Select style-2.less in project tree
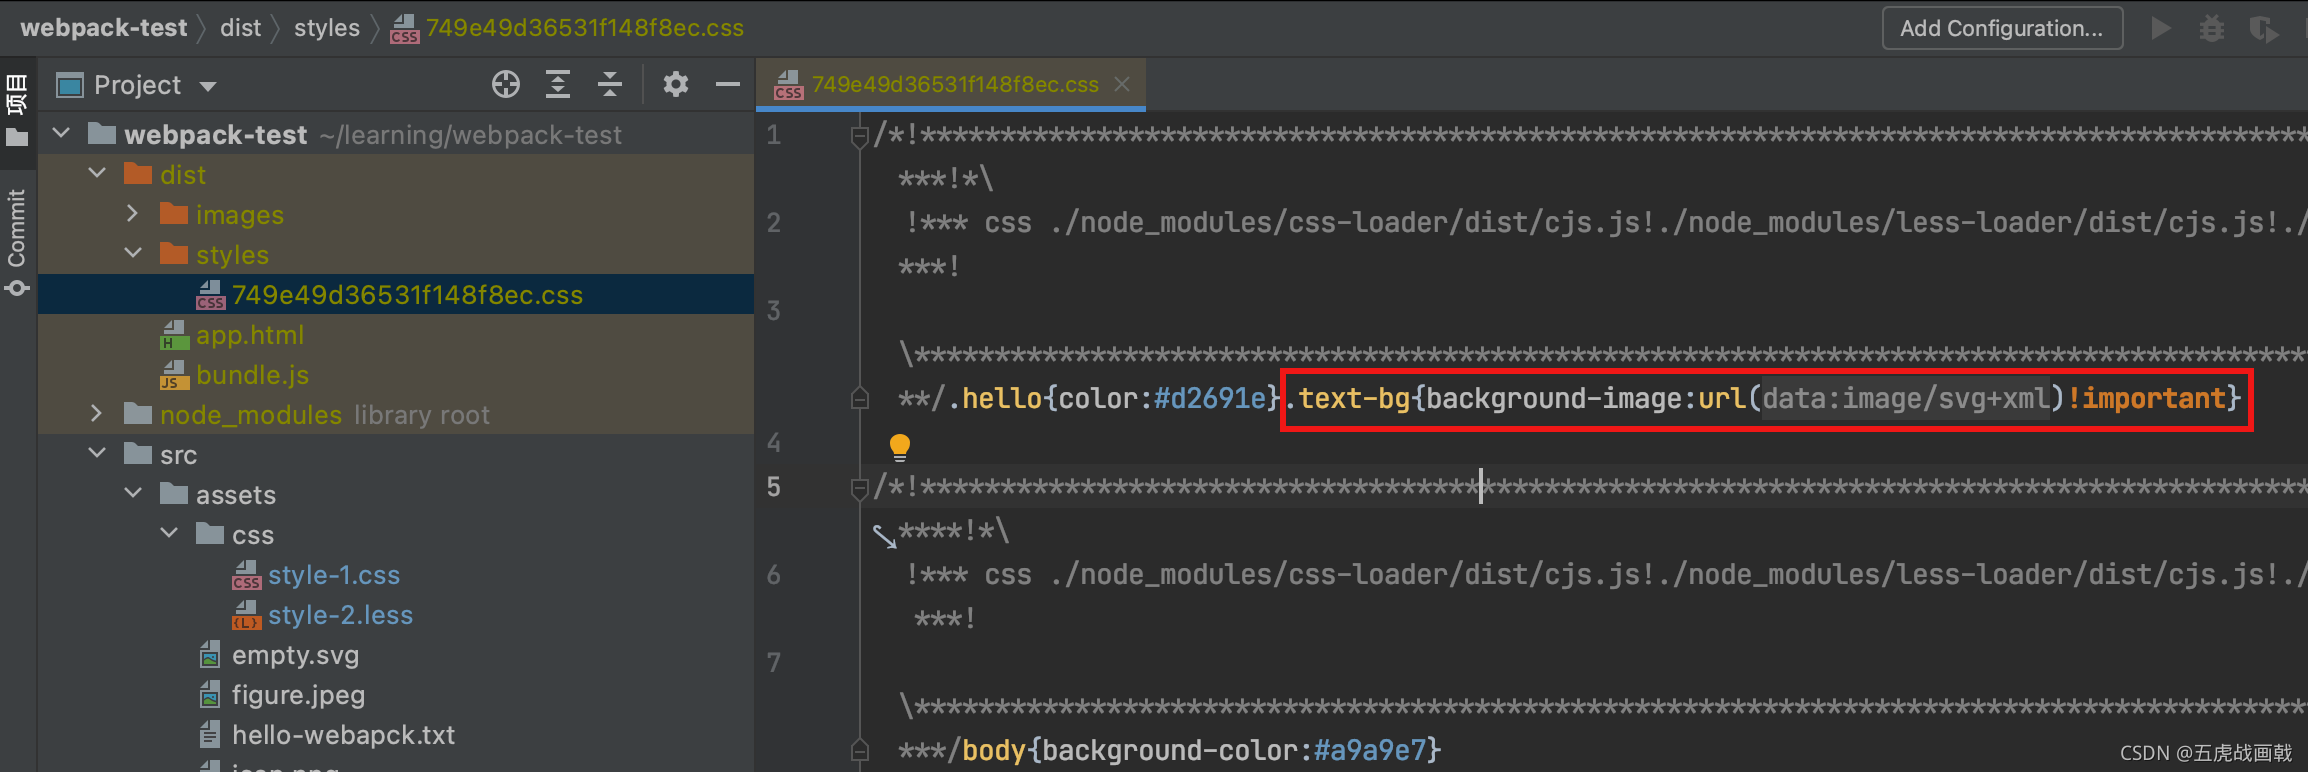This screenshot has width=2308, height=772. [x=396, y=615]
